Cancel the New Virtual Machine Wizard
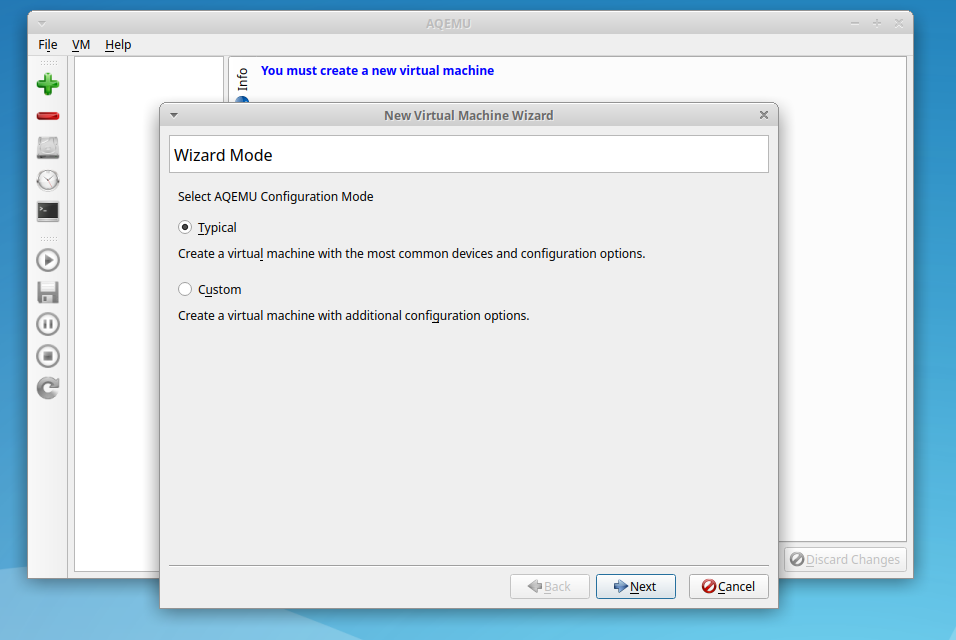Image resolution: width=956 pixels, height=640 pixels. point(729,586)
